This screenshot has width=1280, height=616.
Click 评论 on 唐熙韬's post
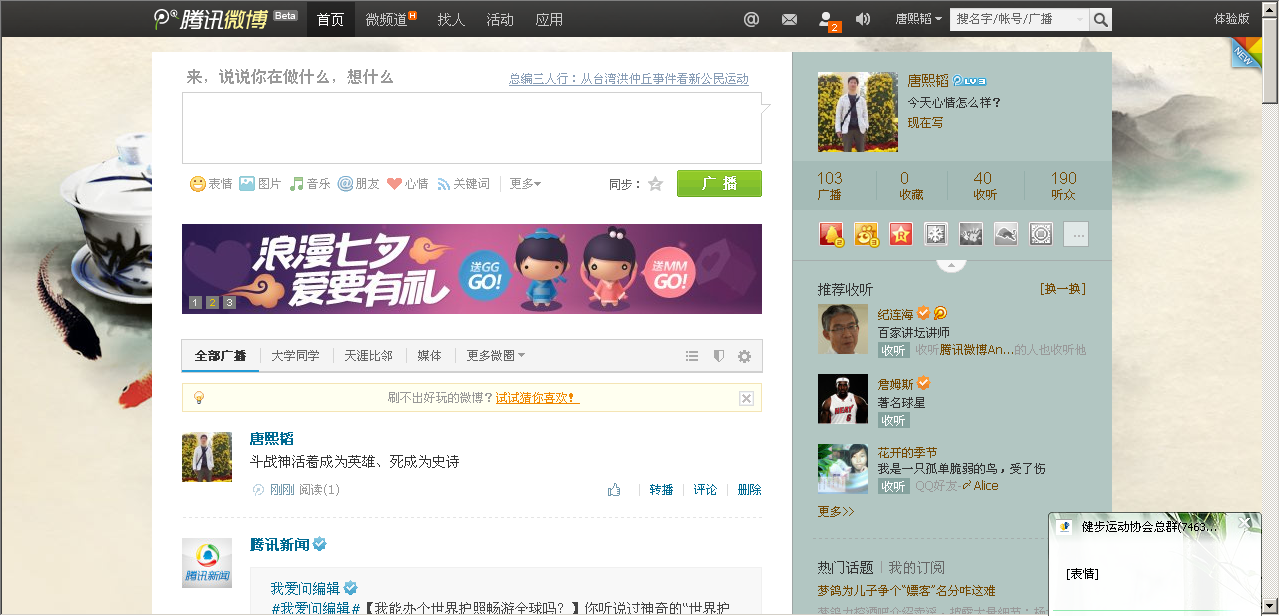point(705,490)
